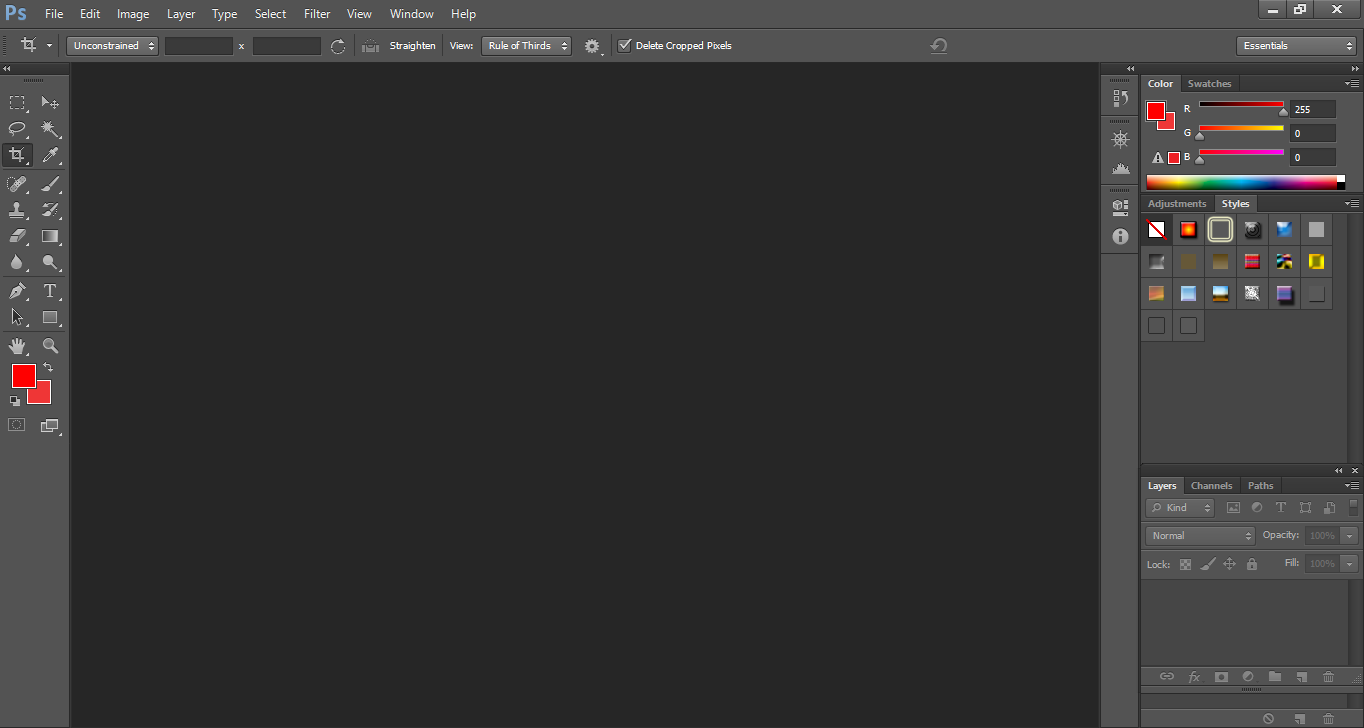This screenshot has height=728, width=1364.
Task: Open the Filter menu
Action: click(317, 14)
